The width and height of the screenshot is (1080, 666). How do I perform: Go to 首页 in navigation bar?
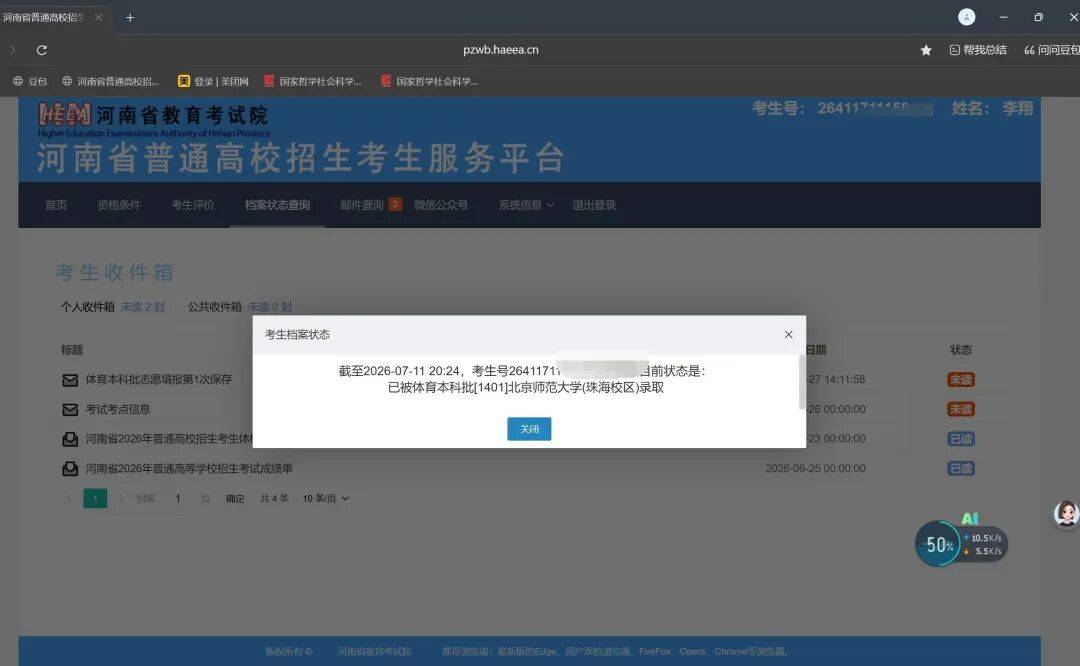[56, 205]
